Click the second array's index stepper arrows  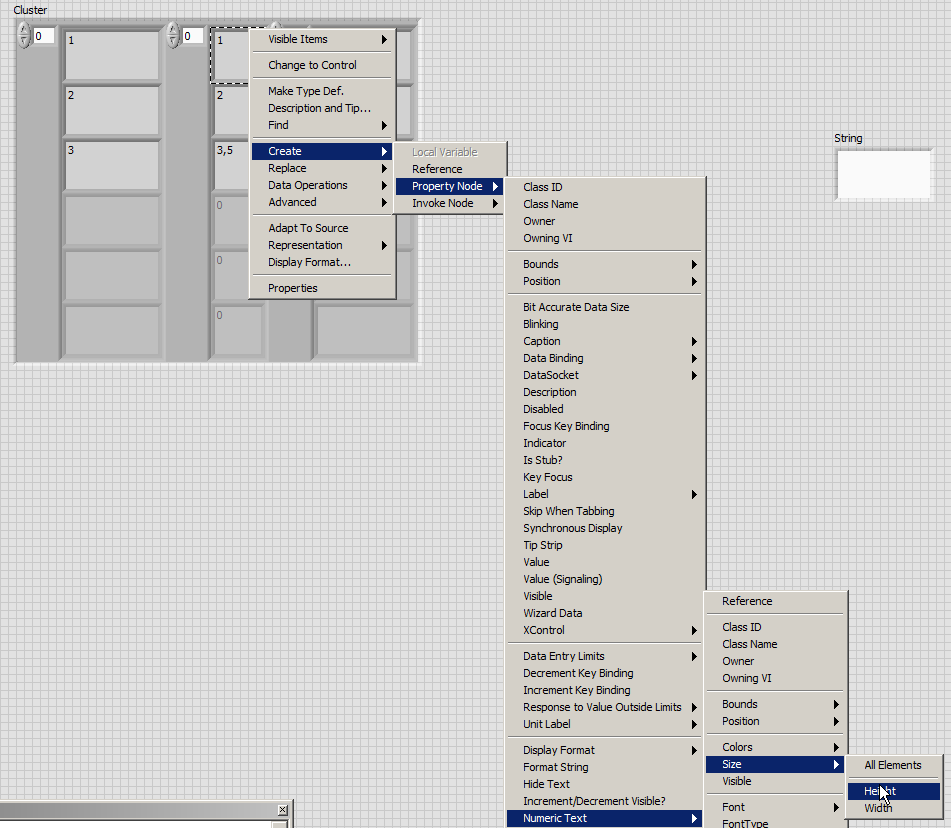[172, 36]
